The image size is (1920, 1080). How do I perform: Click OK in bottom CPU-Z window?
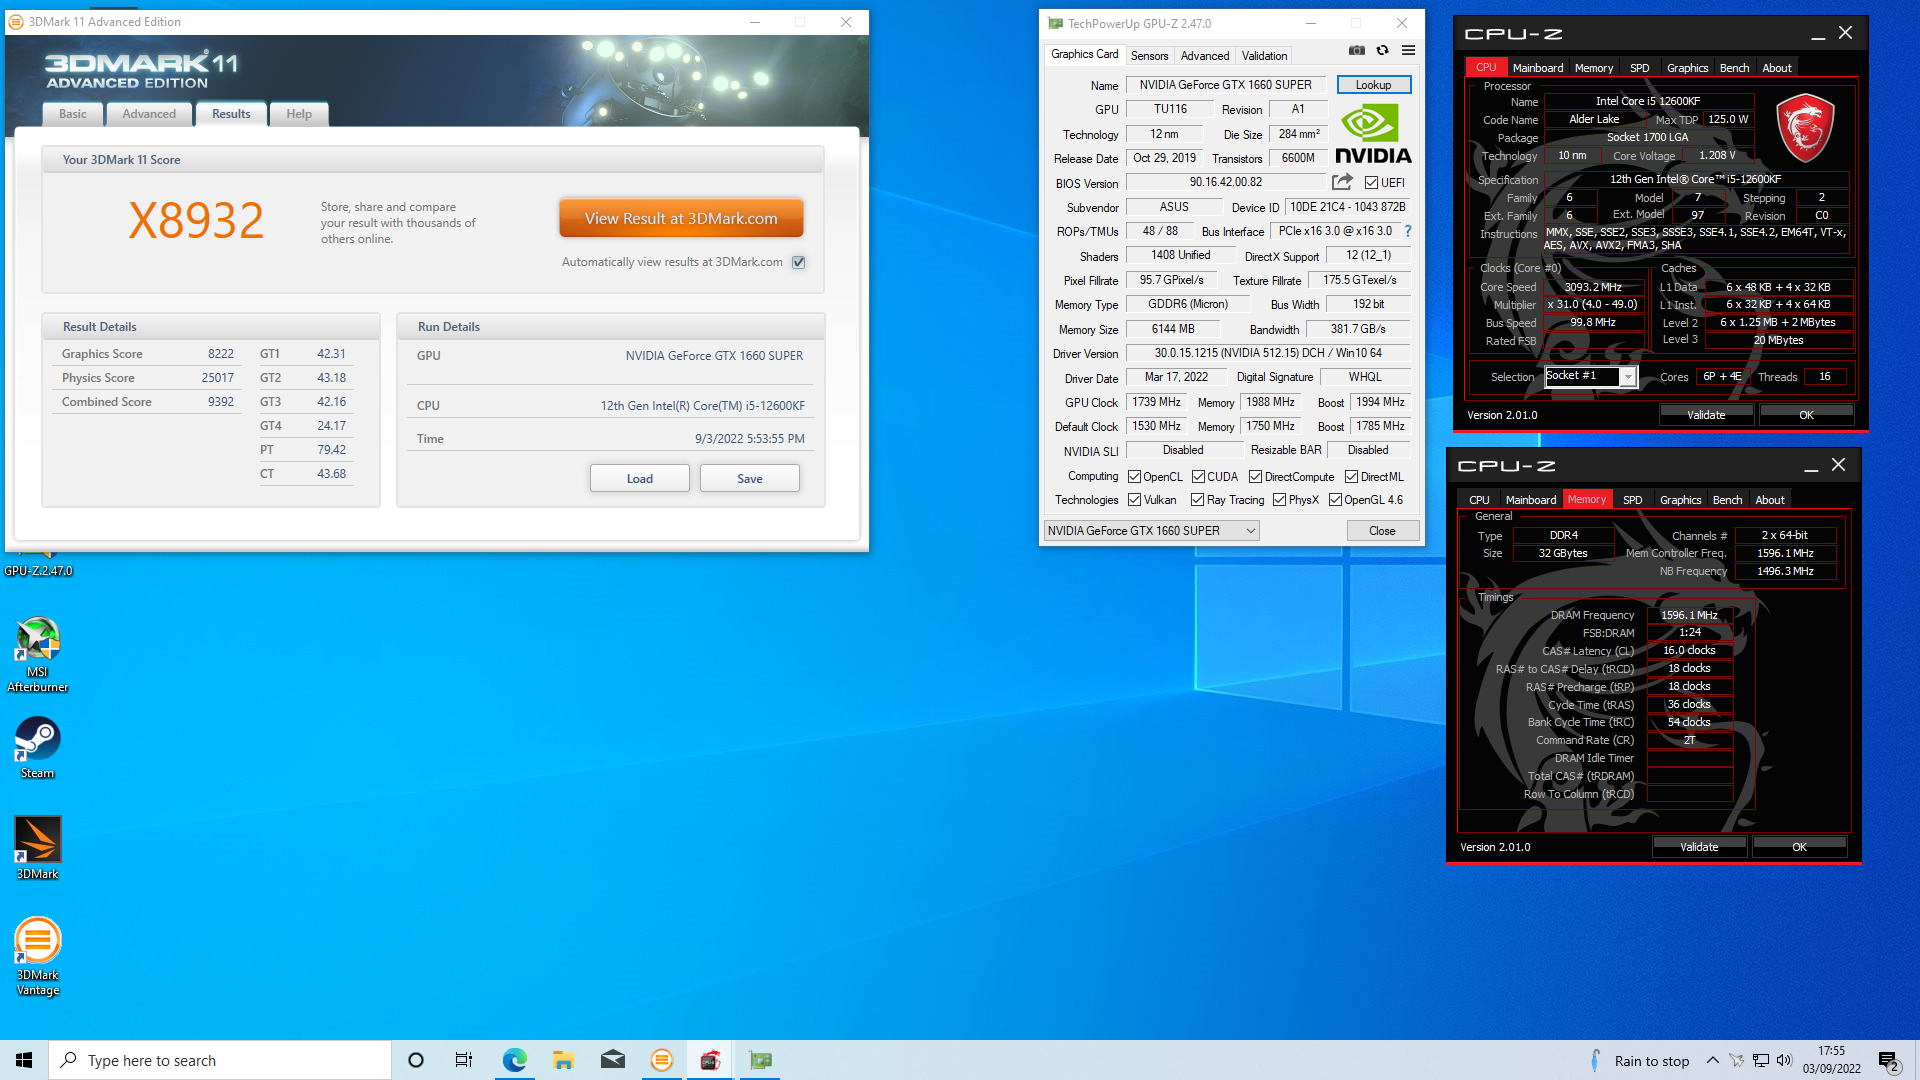click(1799, 847)
